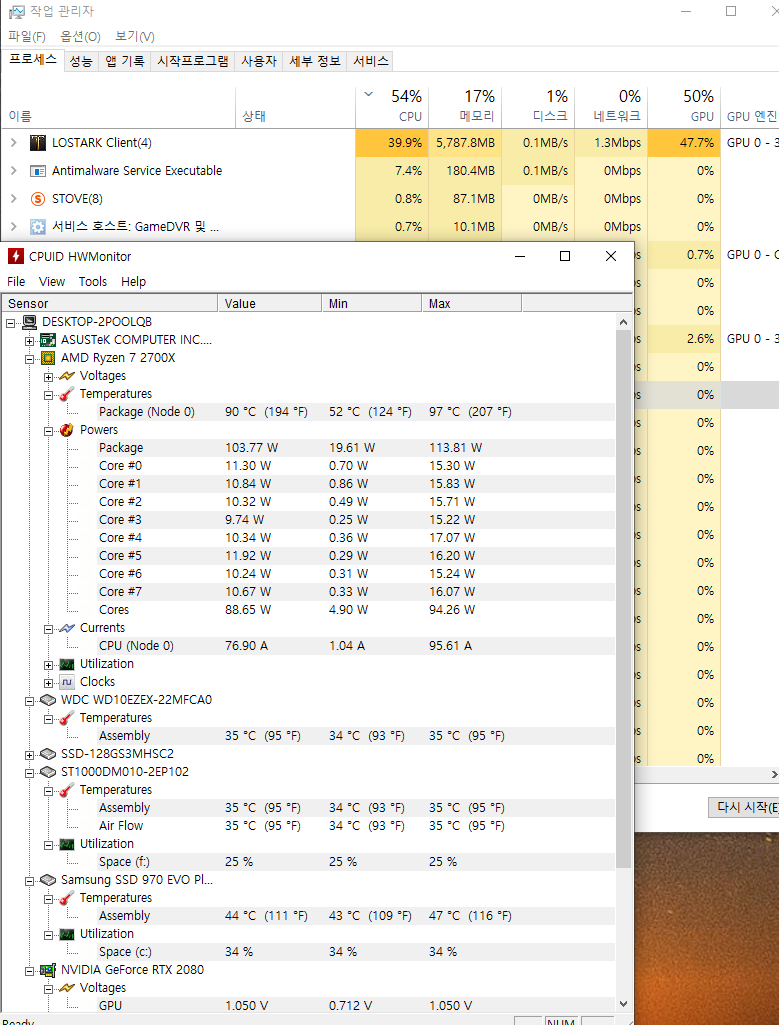Click the DESKTOP-2POOLQB computer icon
The height and width of the screenshot is (1025, 779).
click(29, 322)
